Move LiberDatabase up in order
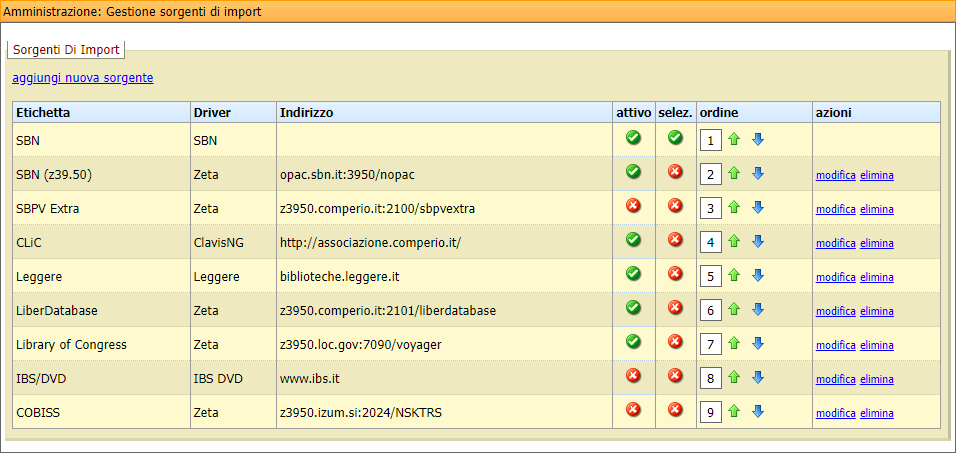This screenshot has width=956, height=453. click(x=734, y=310)
